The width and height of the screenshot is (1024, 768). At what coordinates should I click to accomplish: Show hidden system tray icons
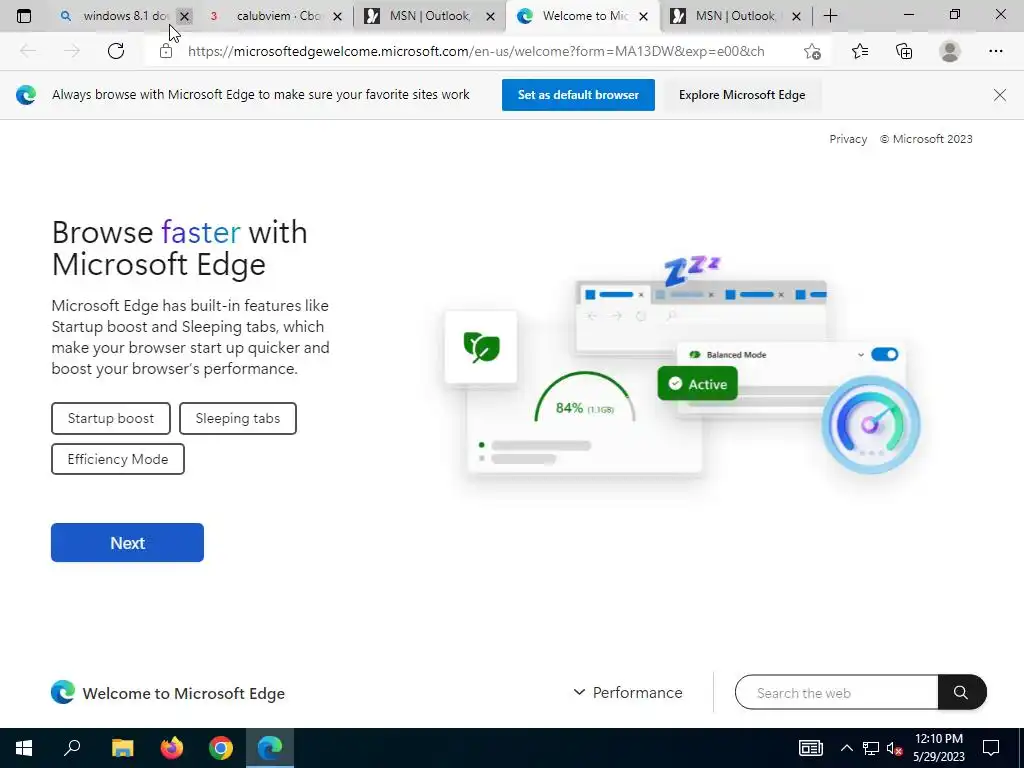pyautogui.click(x=846, y=748)
